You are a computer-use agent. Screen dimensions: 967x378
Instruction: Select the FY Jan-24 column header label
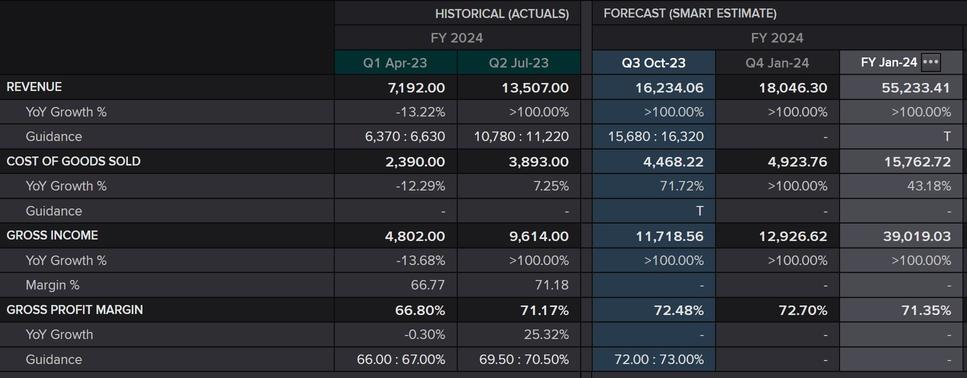click(889, 63)
